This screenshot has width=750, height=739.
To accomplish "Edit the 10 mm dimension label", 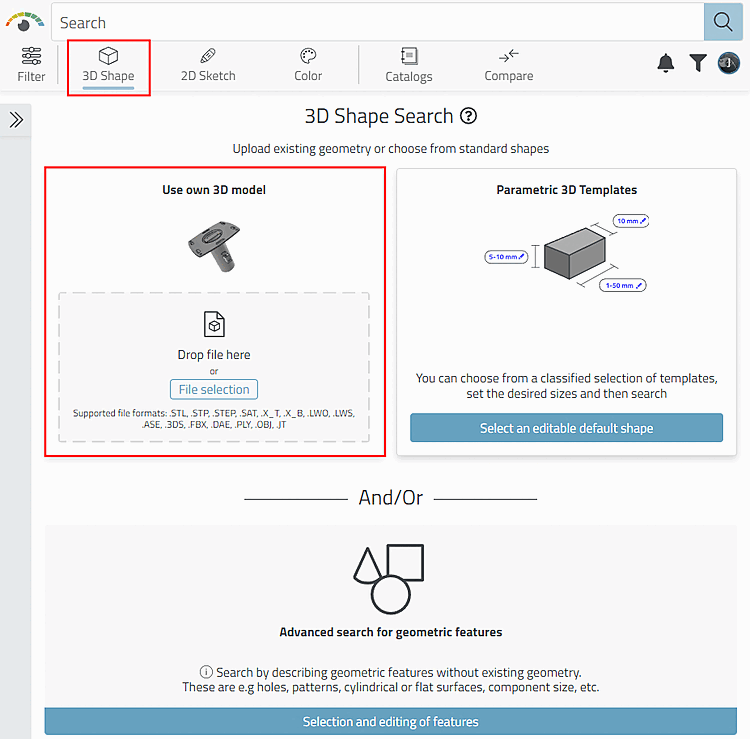I will [631, 221].
